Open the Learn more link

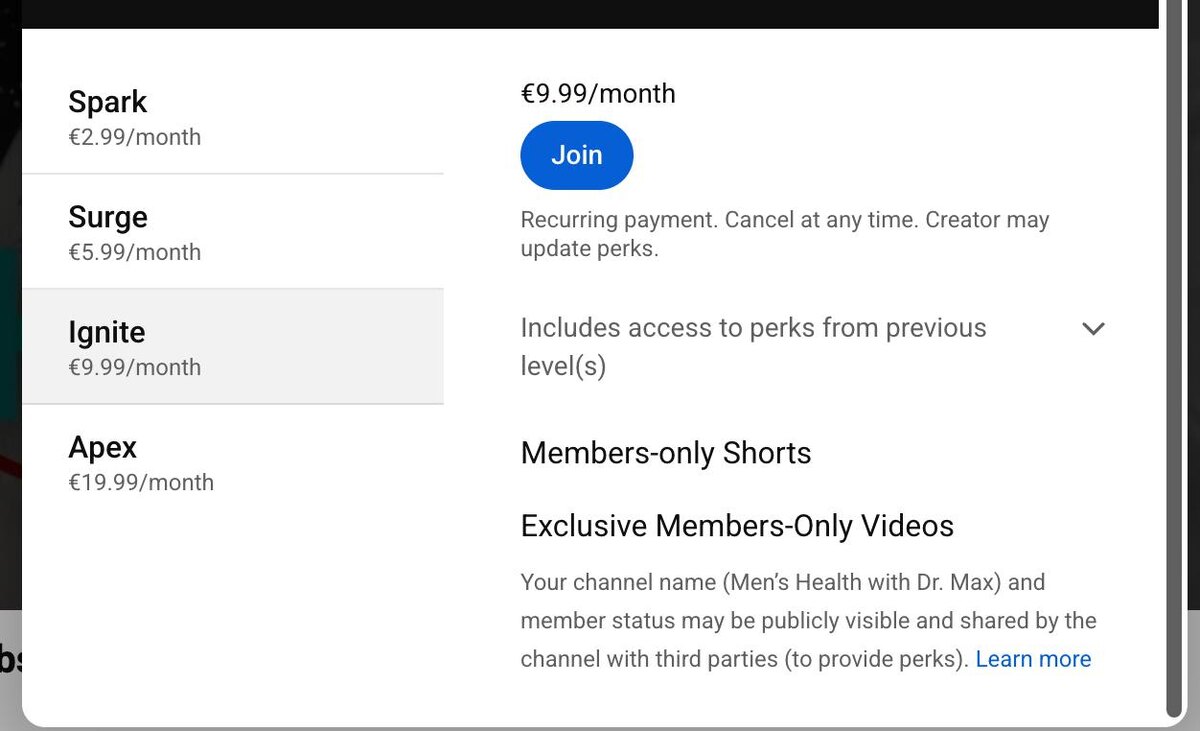(x=1033, y=659)
